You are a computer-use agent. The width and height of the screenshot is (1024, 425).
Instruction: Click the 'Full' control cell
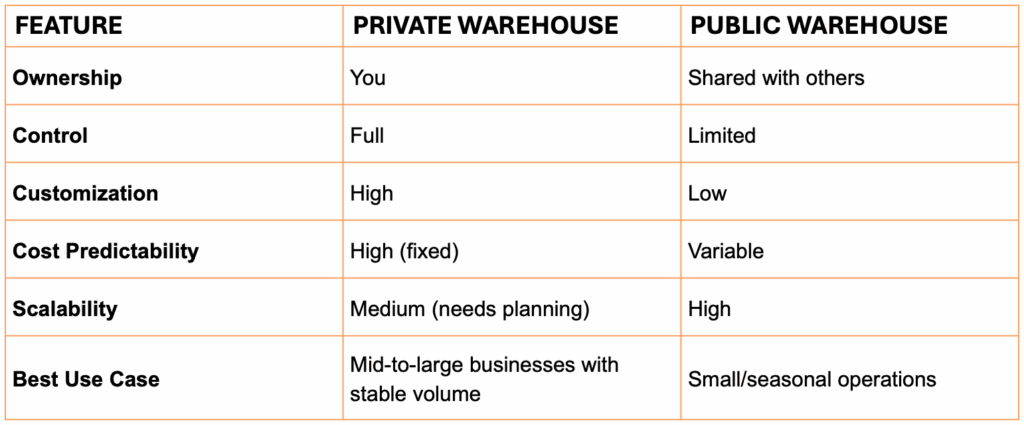[x=367, y=136]
